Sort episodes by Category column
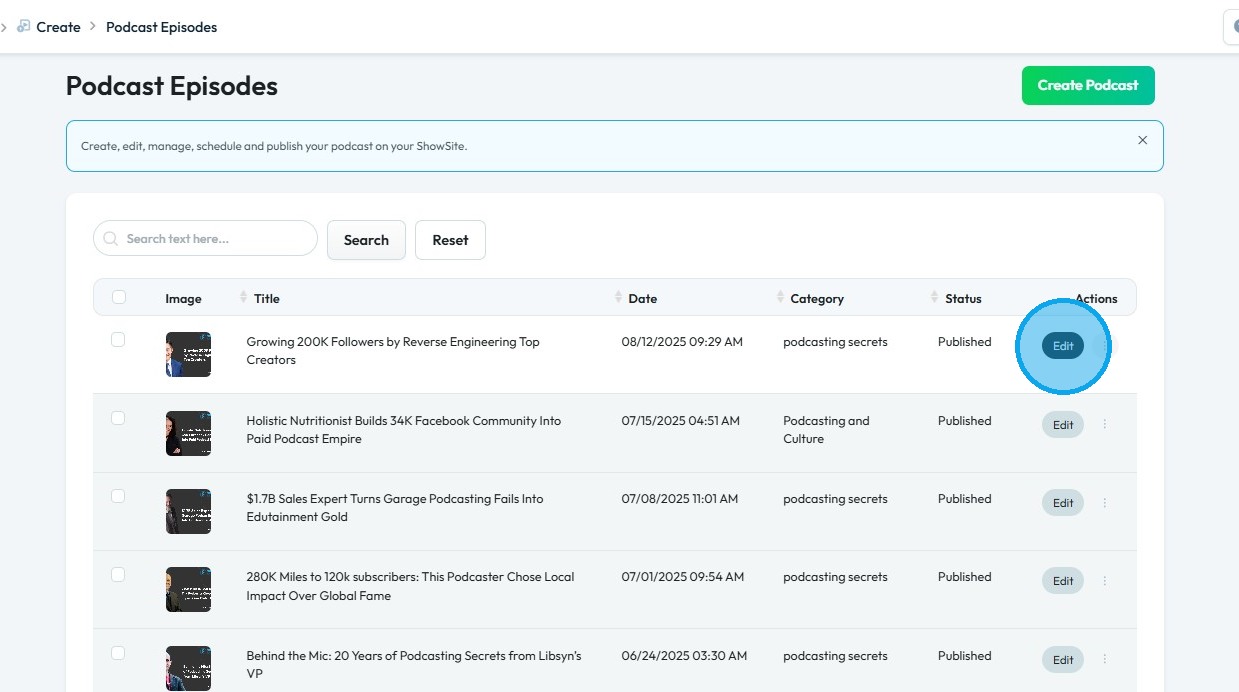The image size is (1239, 692). point(780,298)
